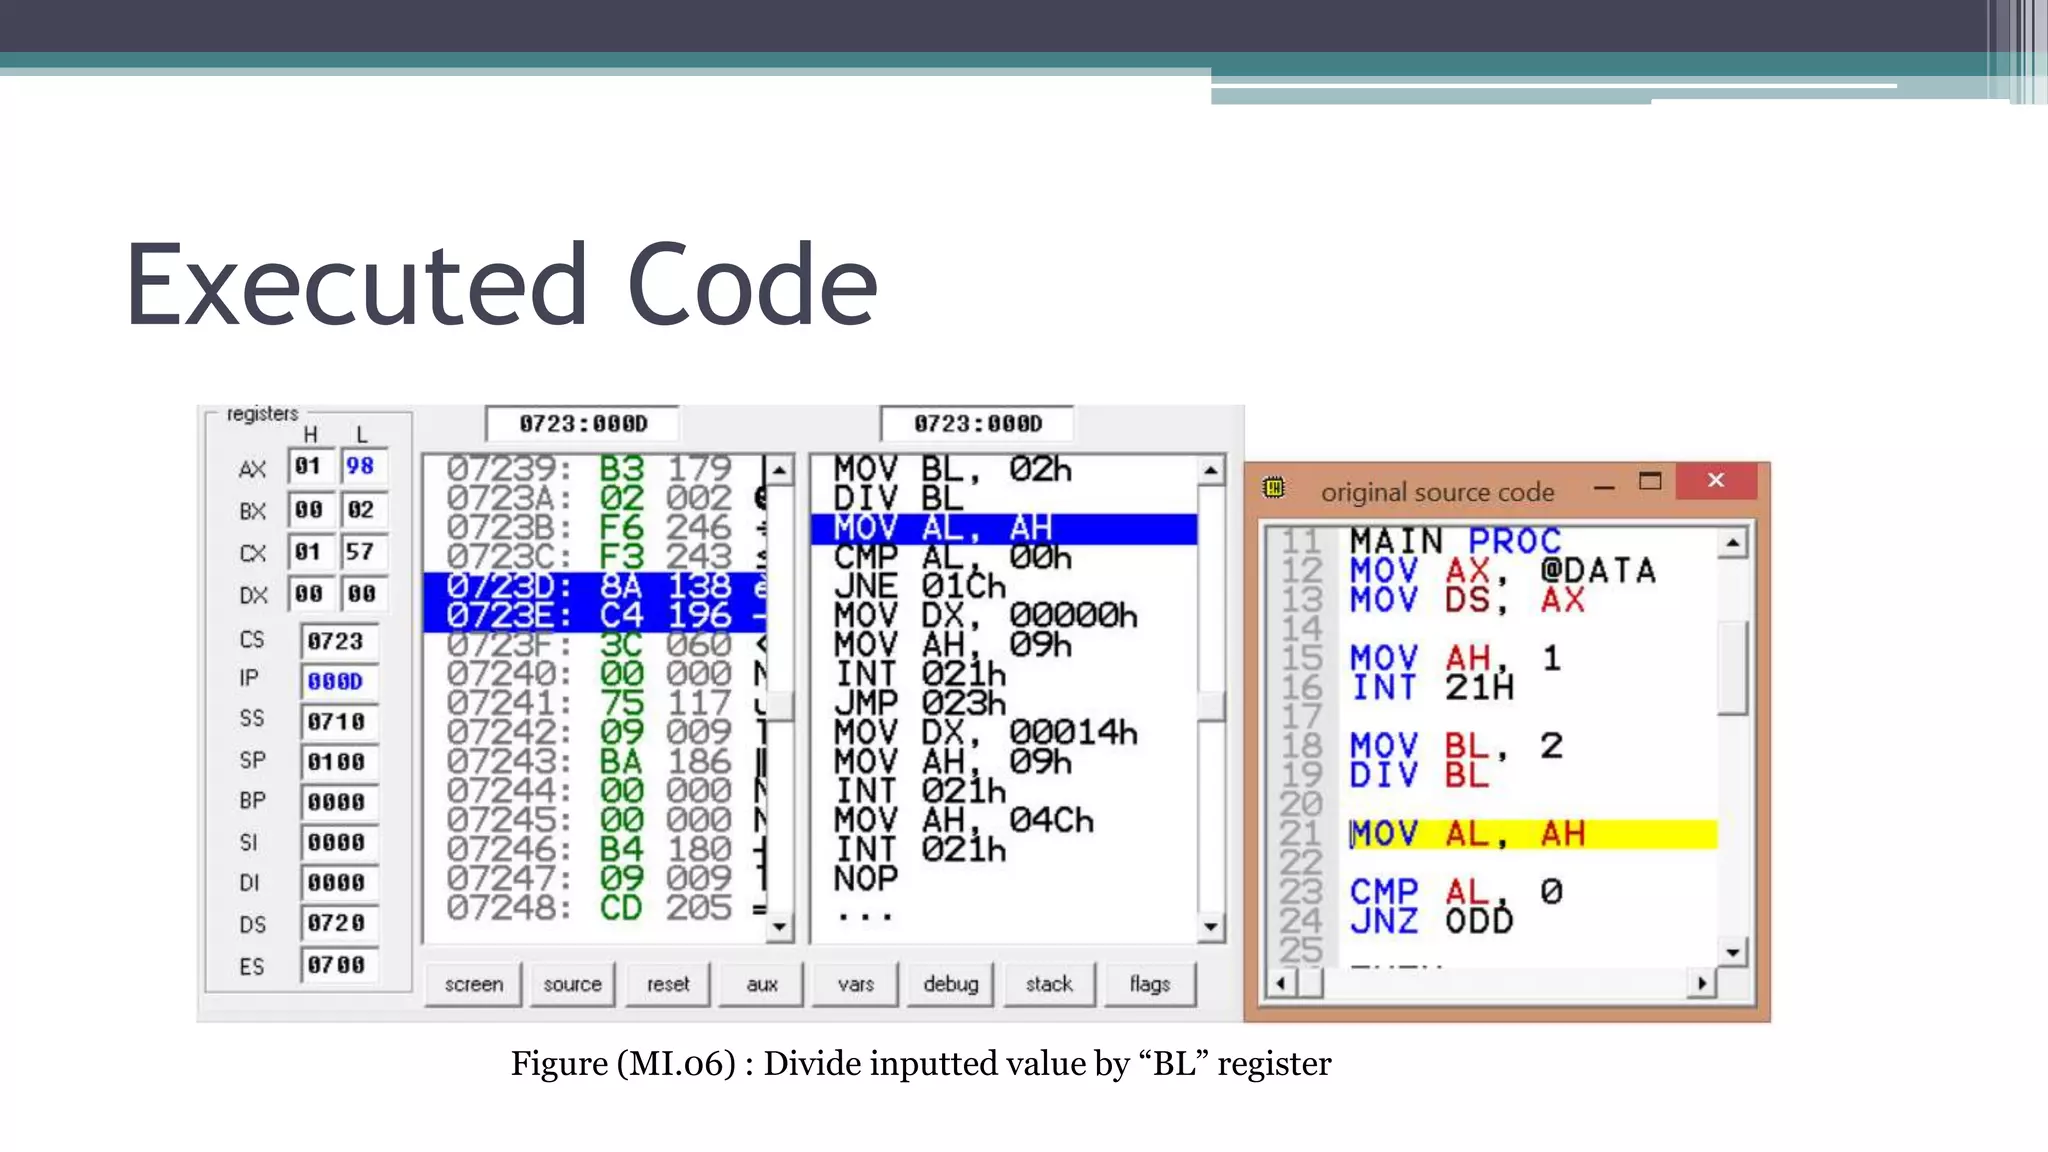2048x1152 pixels.
Task: Click the SI register field
Action: [338, 842]
